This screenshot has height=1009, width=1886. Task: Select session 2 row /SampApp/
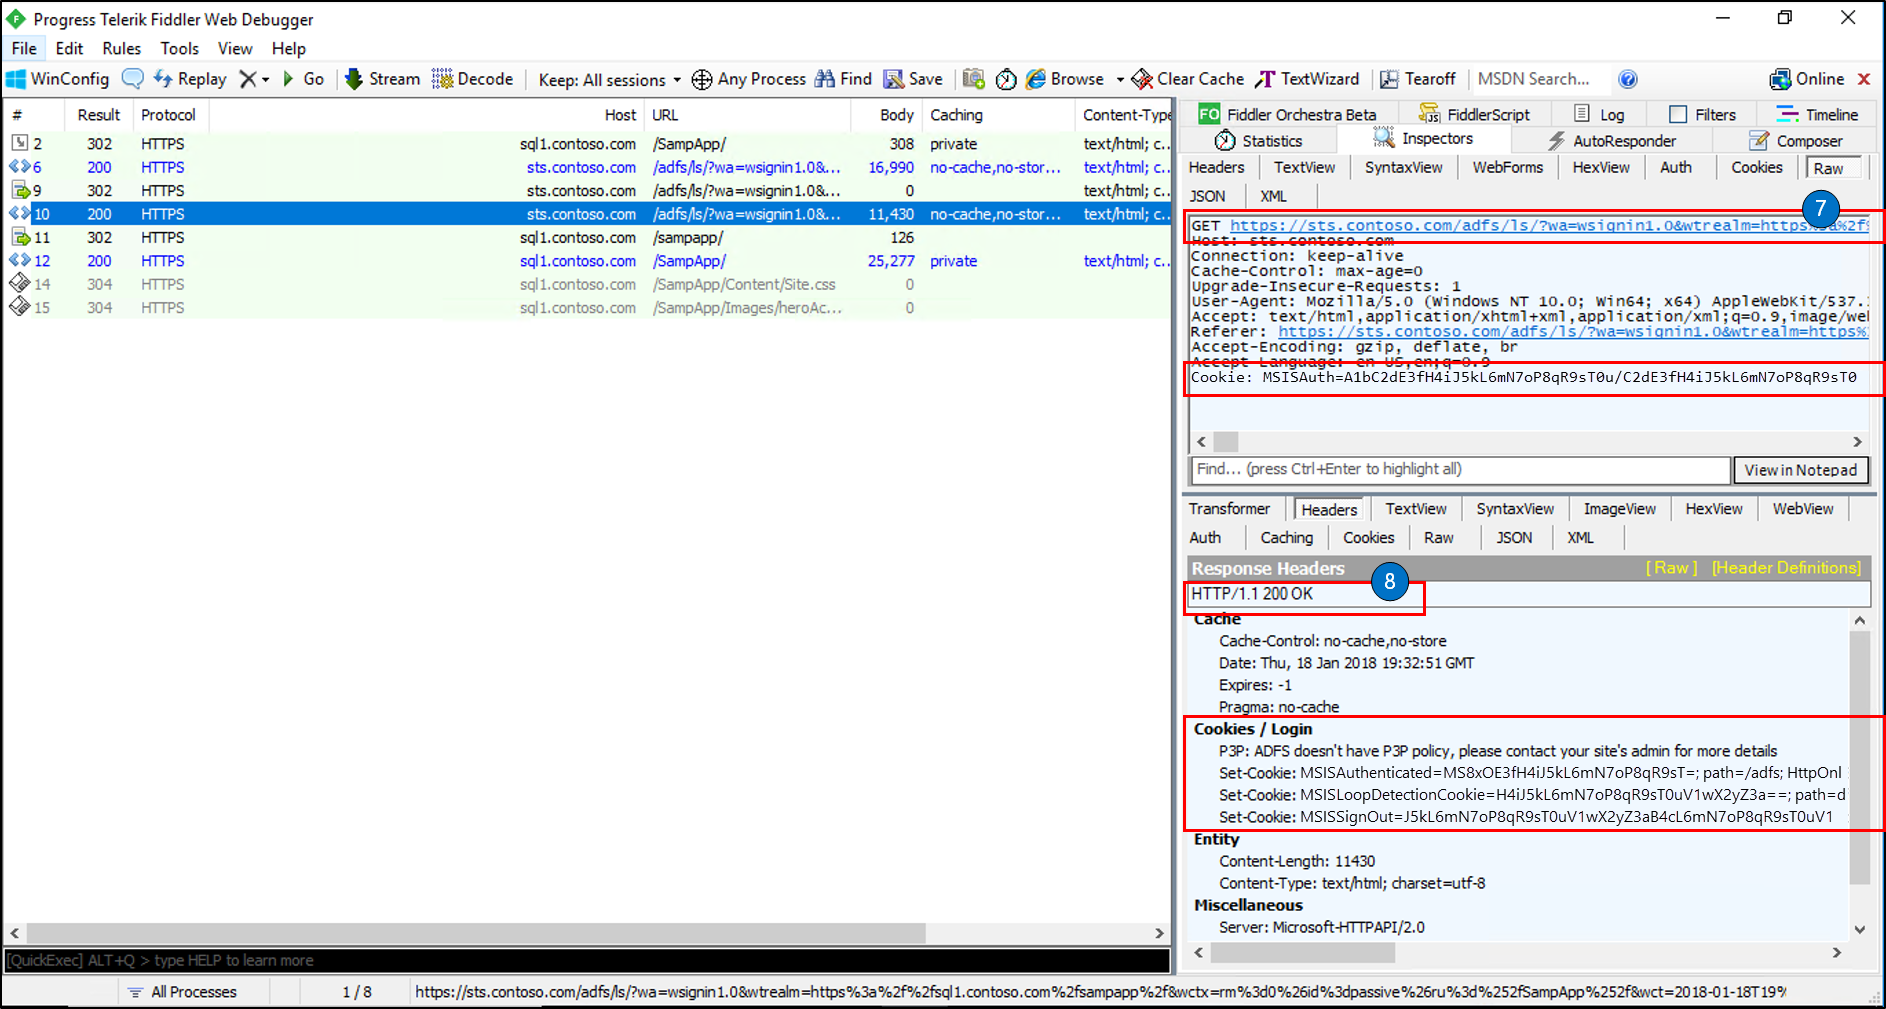point(587,144)
